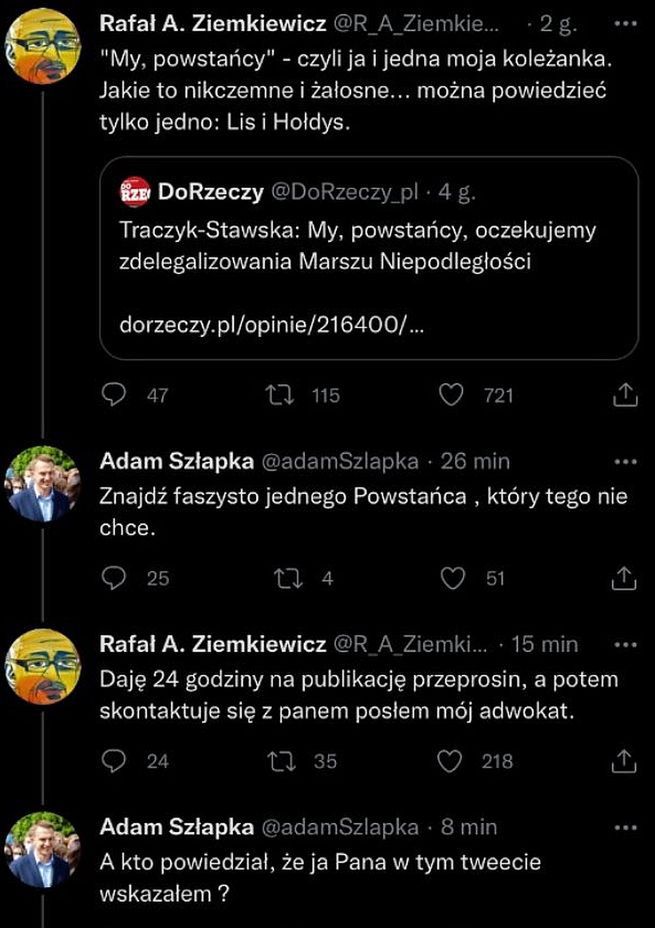This screenshot has height=928, width=655.
Task: Click the retweet icon showing 4
Action: [290, 578]
